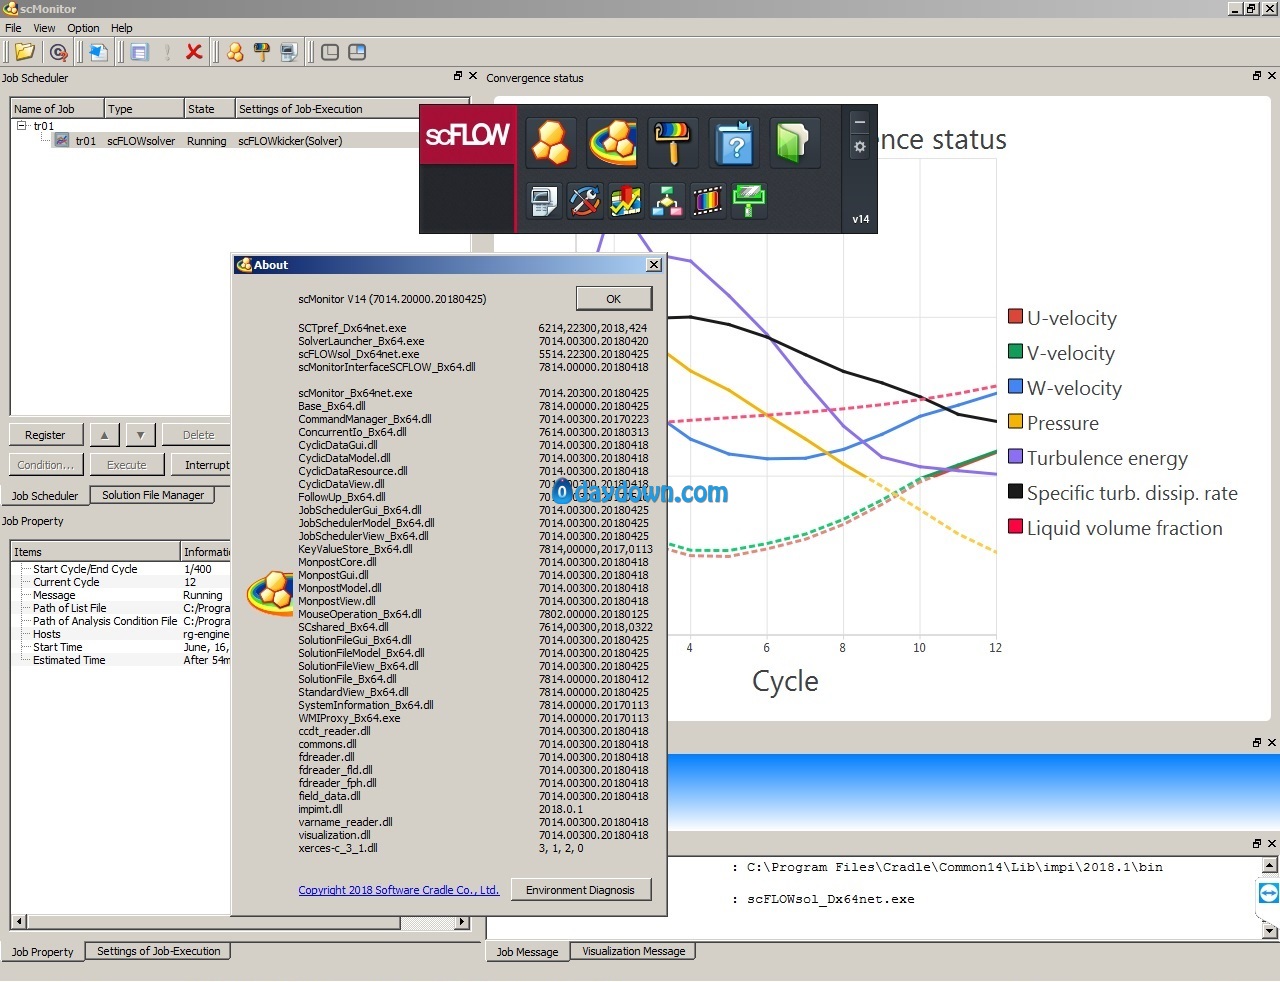Switch to Solution File Manager tab
The height and width of the screenshot is (982, 1280).
pyautogui.click(x=152, y=495)
